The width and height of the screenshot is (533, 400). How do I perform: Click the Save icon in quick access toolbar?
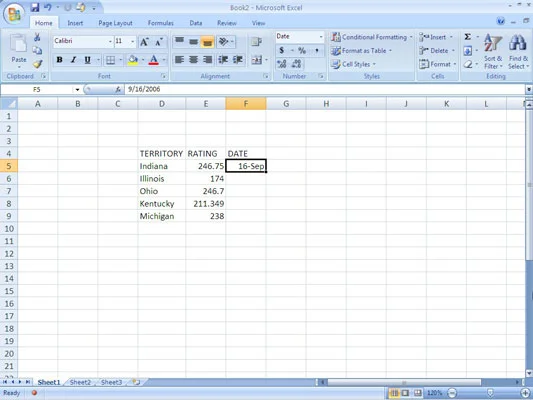point(35,7)
